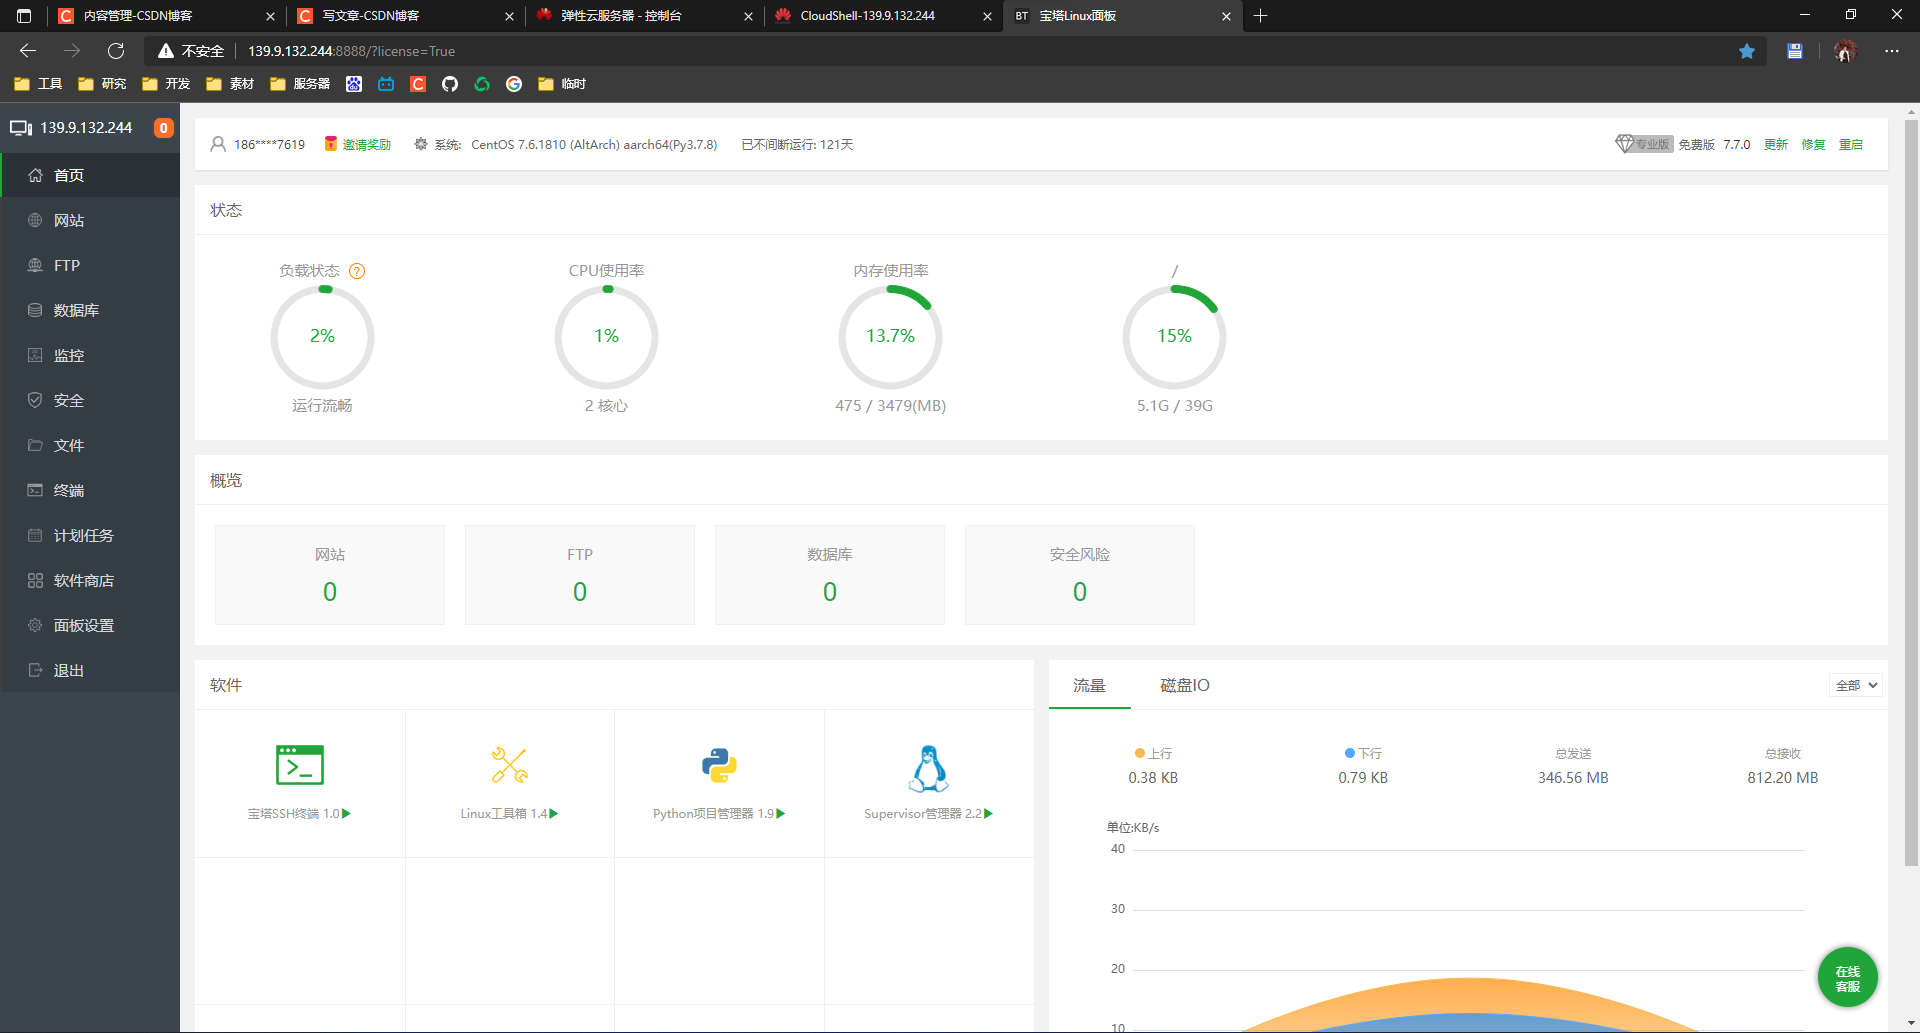Click the orange notification badge showing 0
1920x1033 pixels.
[164, 128]
